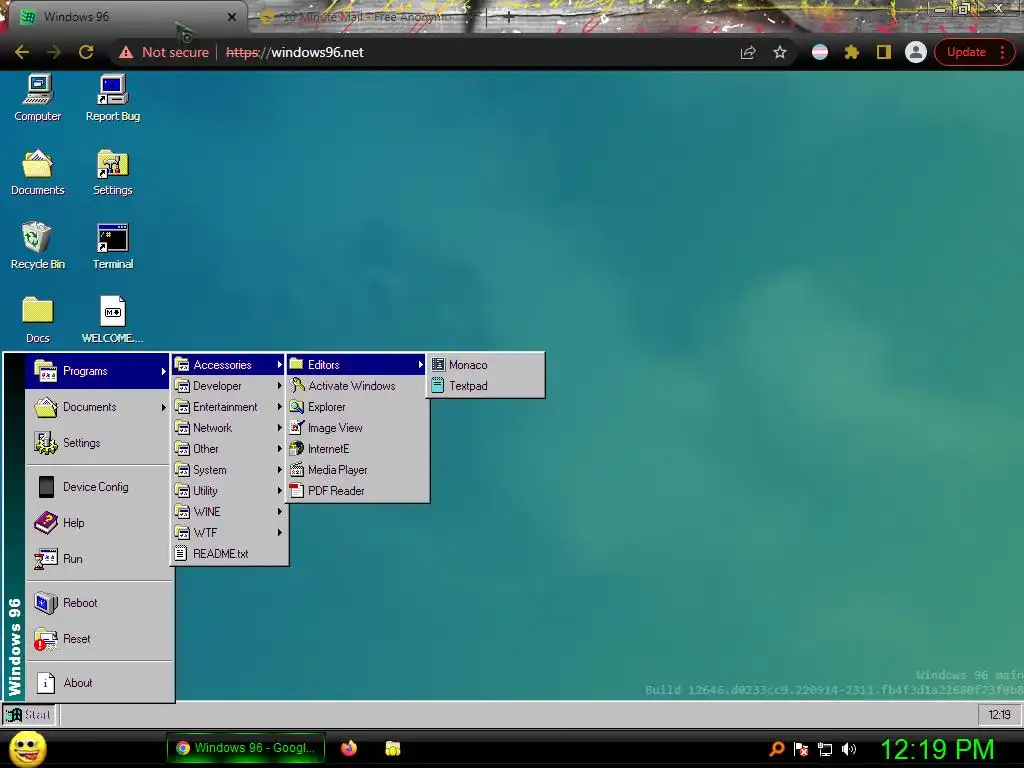Image resolution: width=1024 pixels, height=768 pixels.
Task: Expand the Developer program folder
Action: pos(229,385)
